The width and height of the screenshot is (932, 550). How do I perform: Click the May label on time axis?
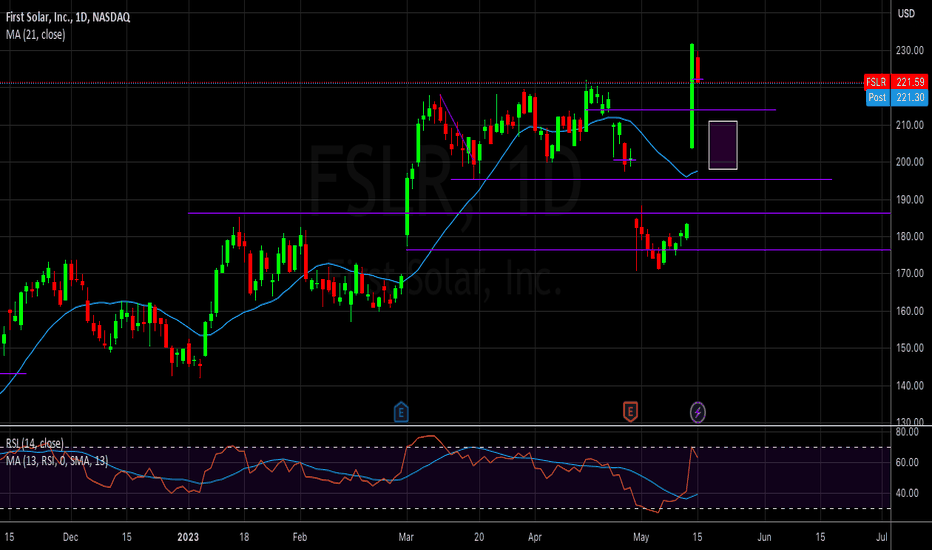pyautogui.click(x=641, y=537)
